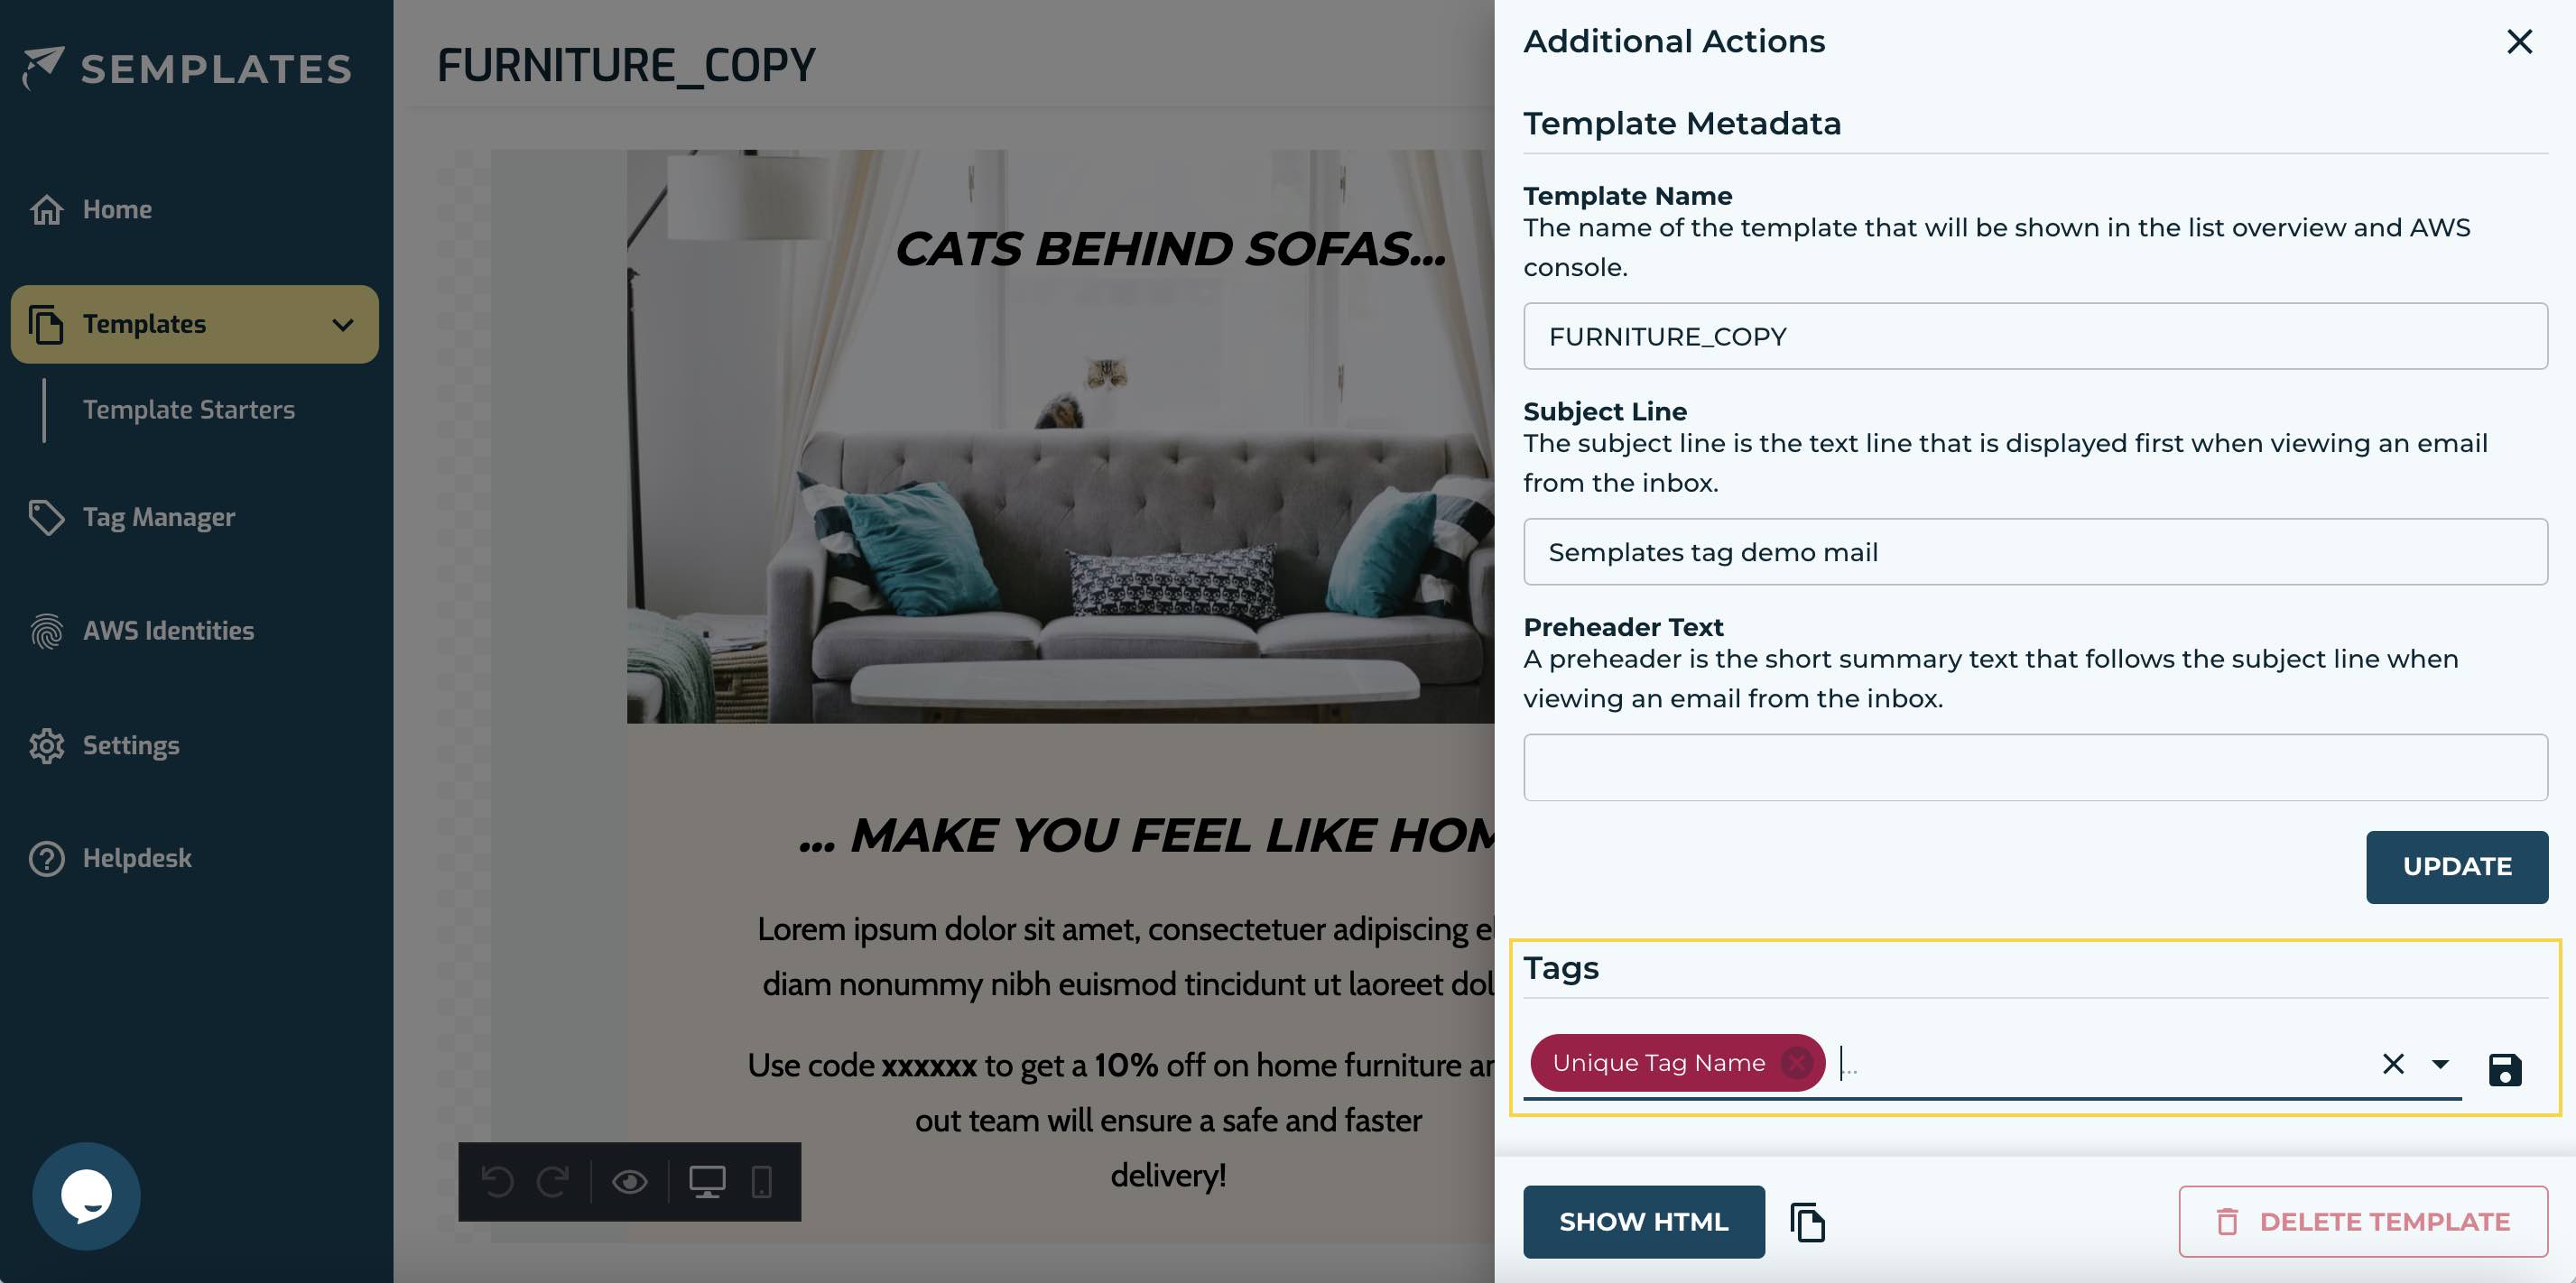This screenshot has width=2576, height=1283.
Task: Open AWS Identities settings
Action: pos(168,631)
